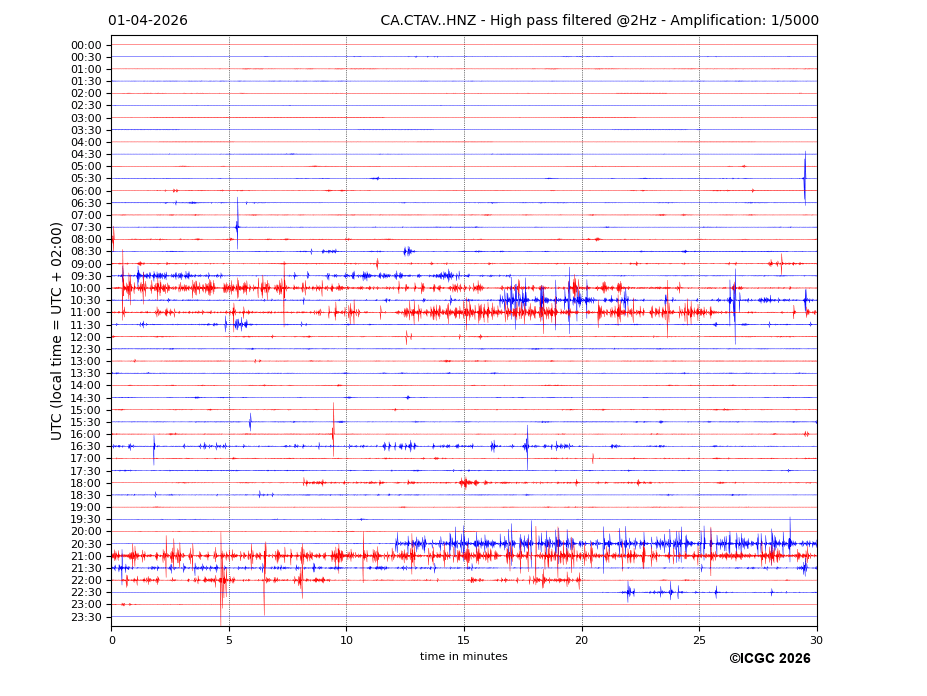Select the 'time in minutes' axis label
The width and height of the screenshot is (927, 696).
click(463, 657)
